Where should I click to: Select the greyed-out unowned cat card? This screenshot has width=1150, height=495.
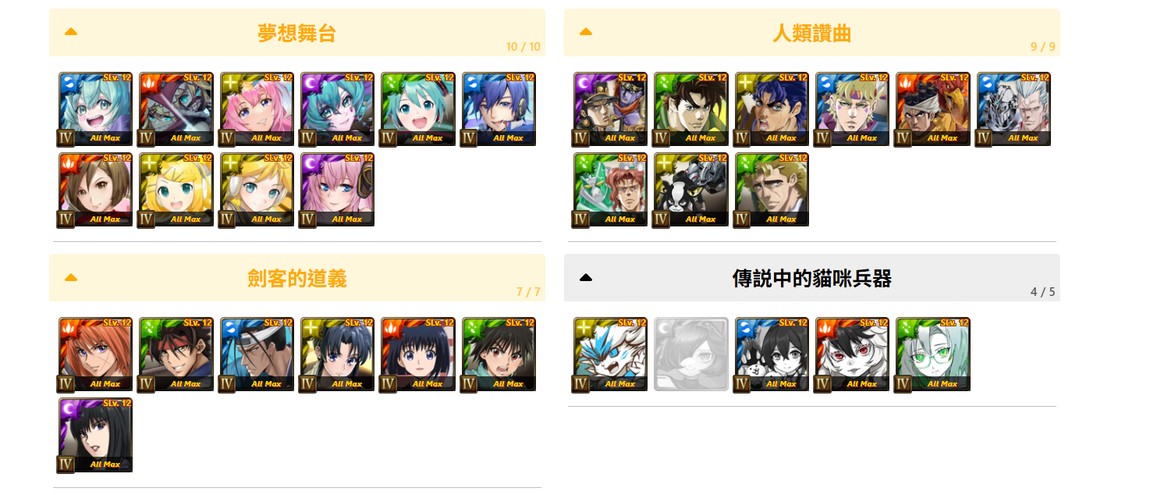tap(691, 354)
